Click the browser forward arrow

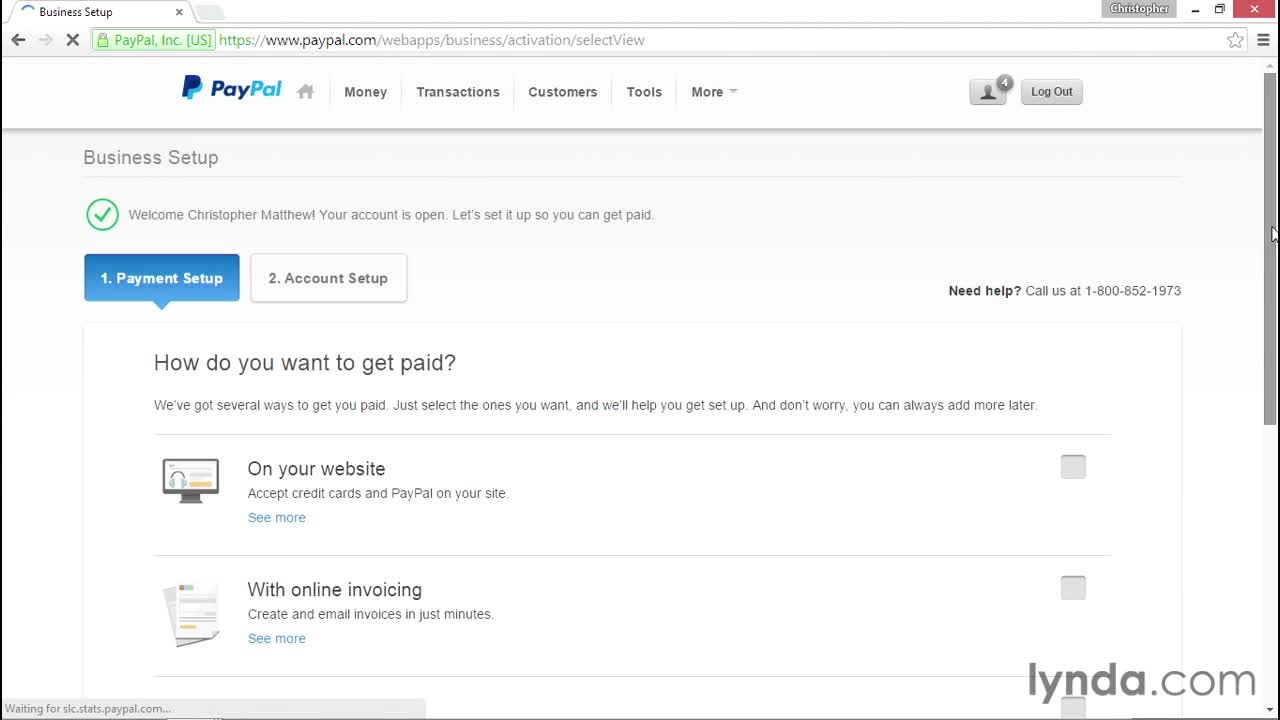tap(45, 40)
